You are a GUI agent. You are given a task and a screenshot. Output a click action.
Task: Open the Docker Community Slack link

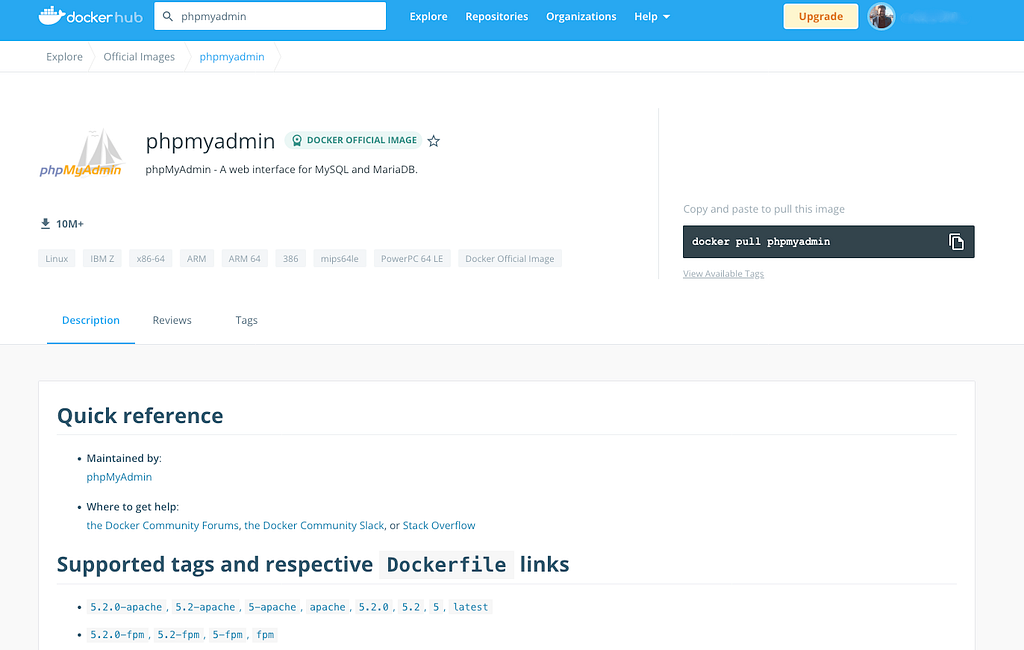click(314, 525)
